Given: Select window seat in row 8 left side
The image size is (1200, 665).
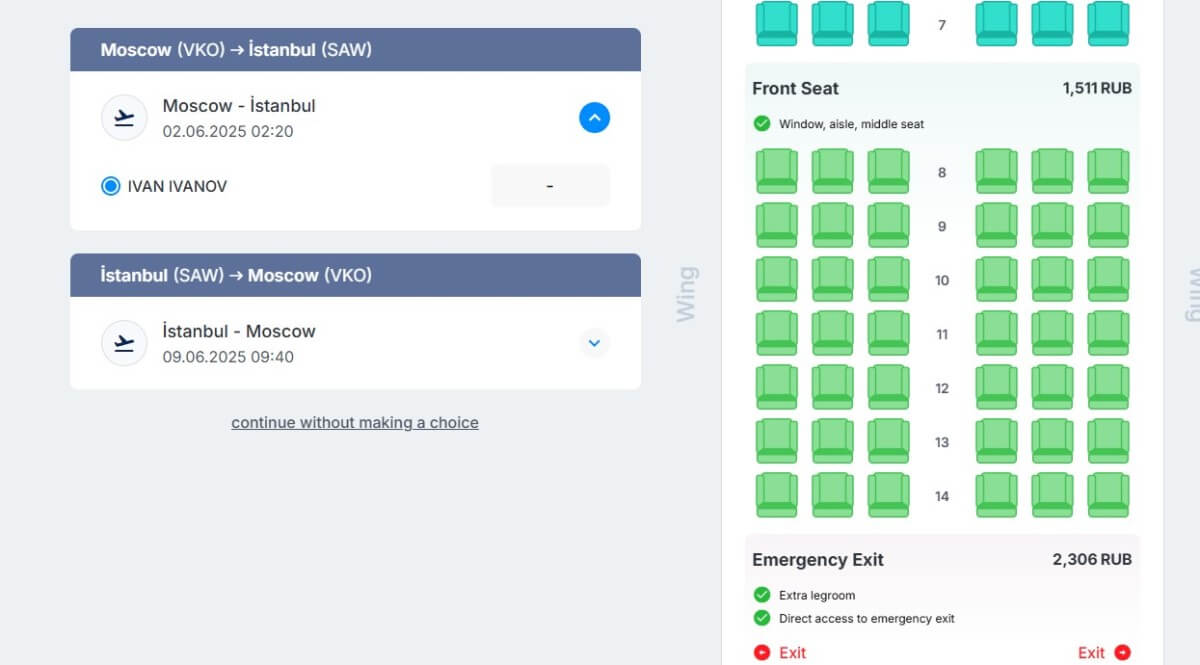Looking at the screenshot, I should click(x=776, y=171).
